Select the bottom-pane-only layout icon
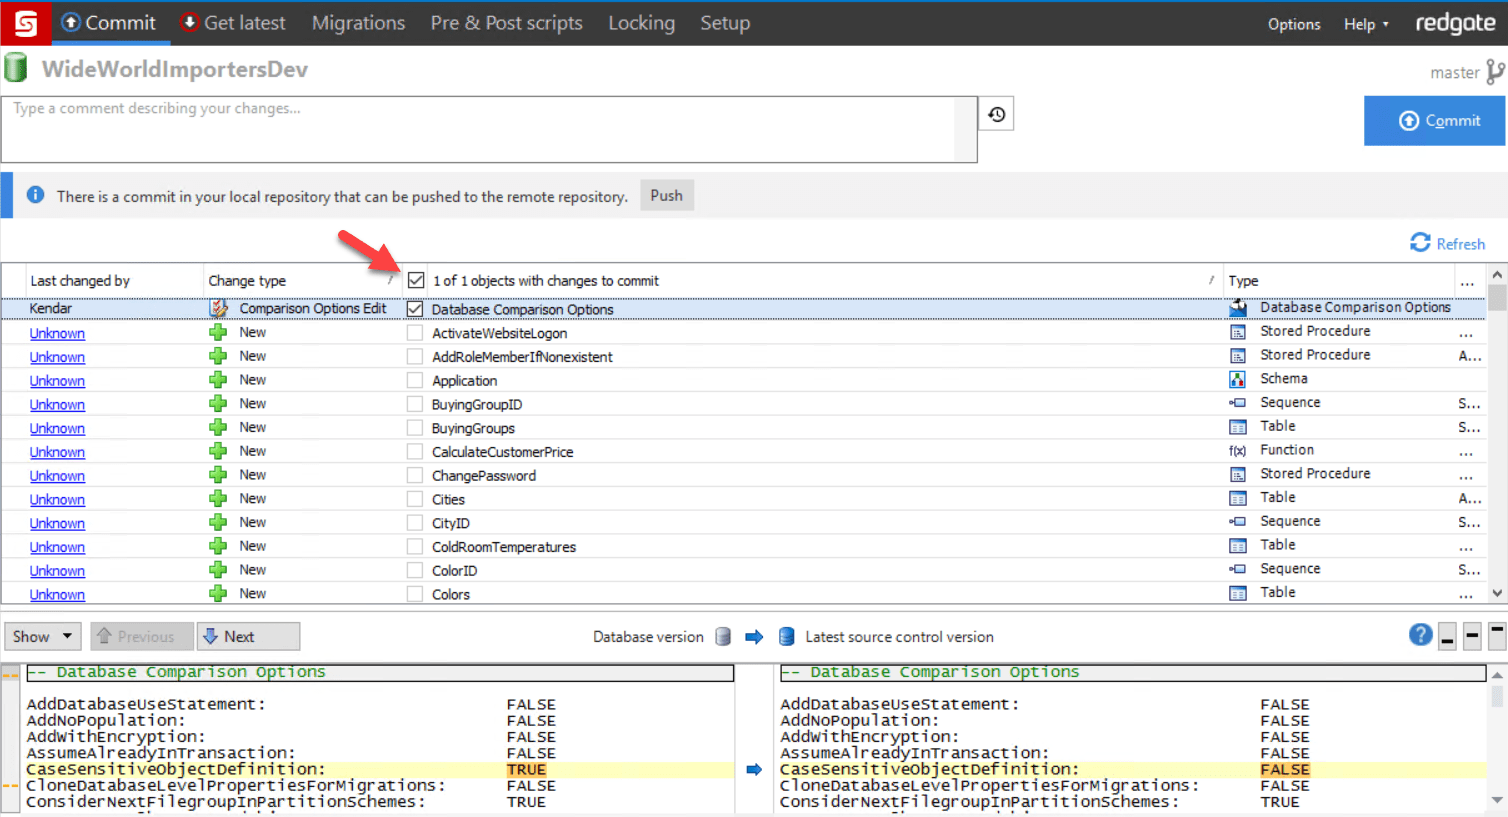Image resolution: width=1508 pixels, height=817 pixels. 1495,635
